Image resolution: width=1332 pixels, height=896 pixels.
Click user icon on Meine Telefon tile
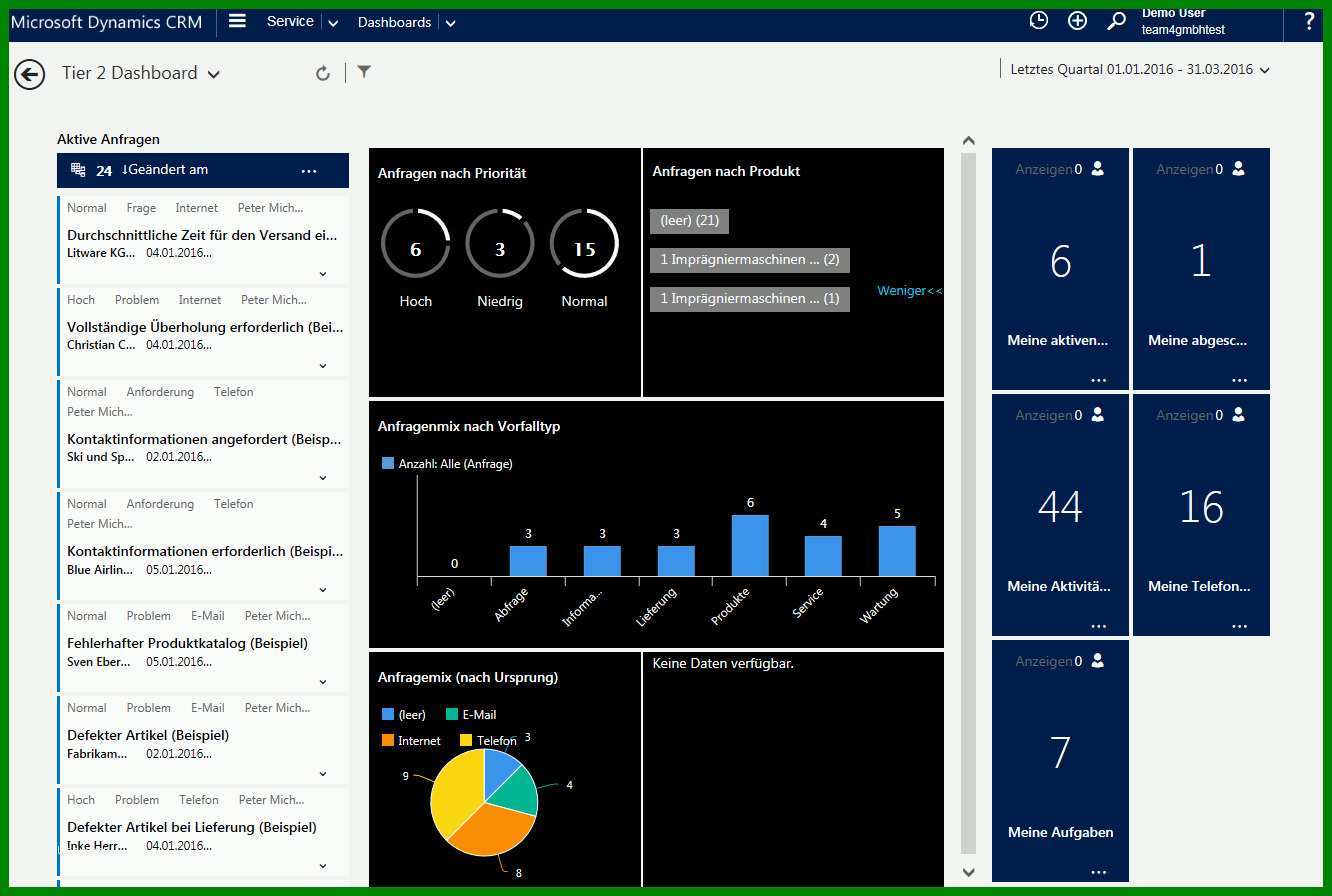[x=1239, y=415]
